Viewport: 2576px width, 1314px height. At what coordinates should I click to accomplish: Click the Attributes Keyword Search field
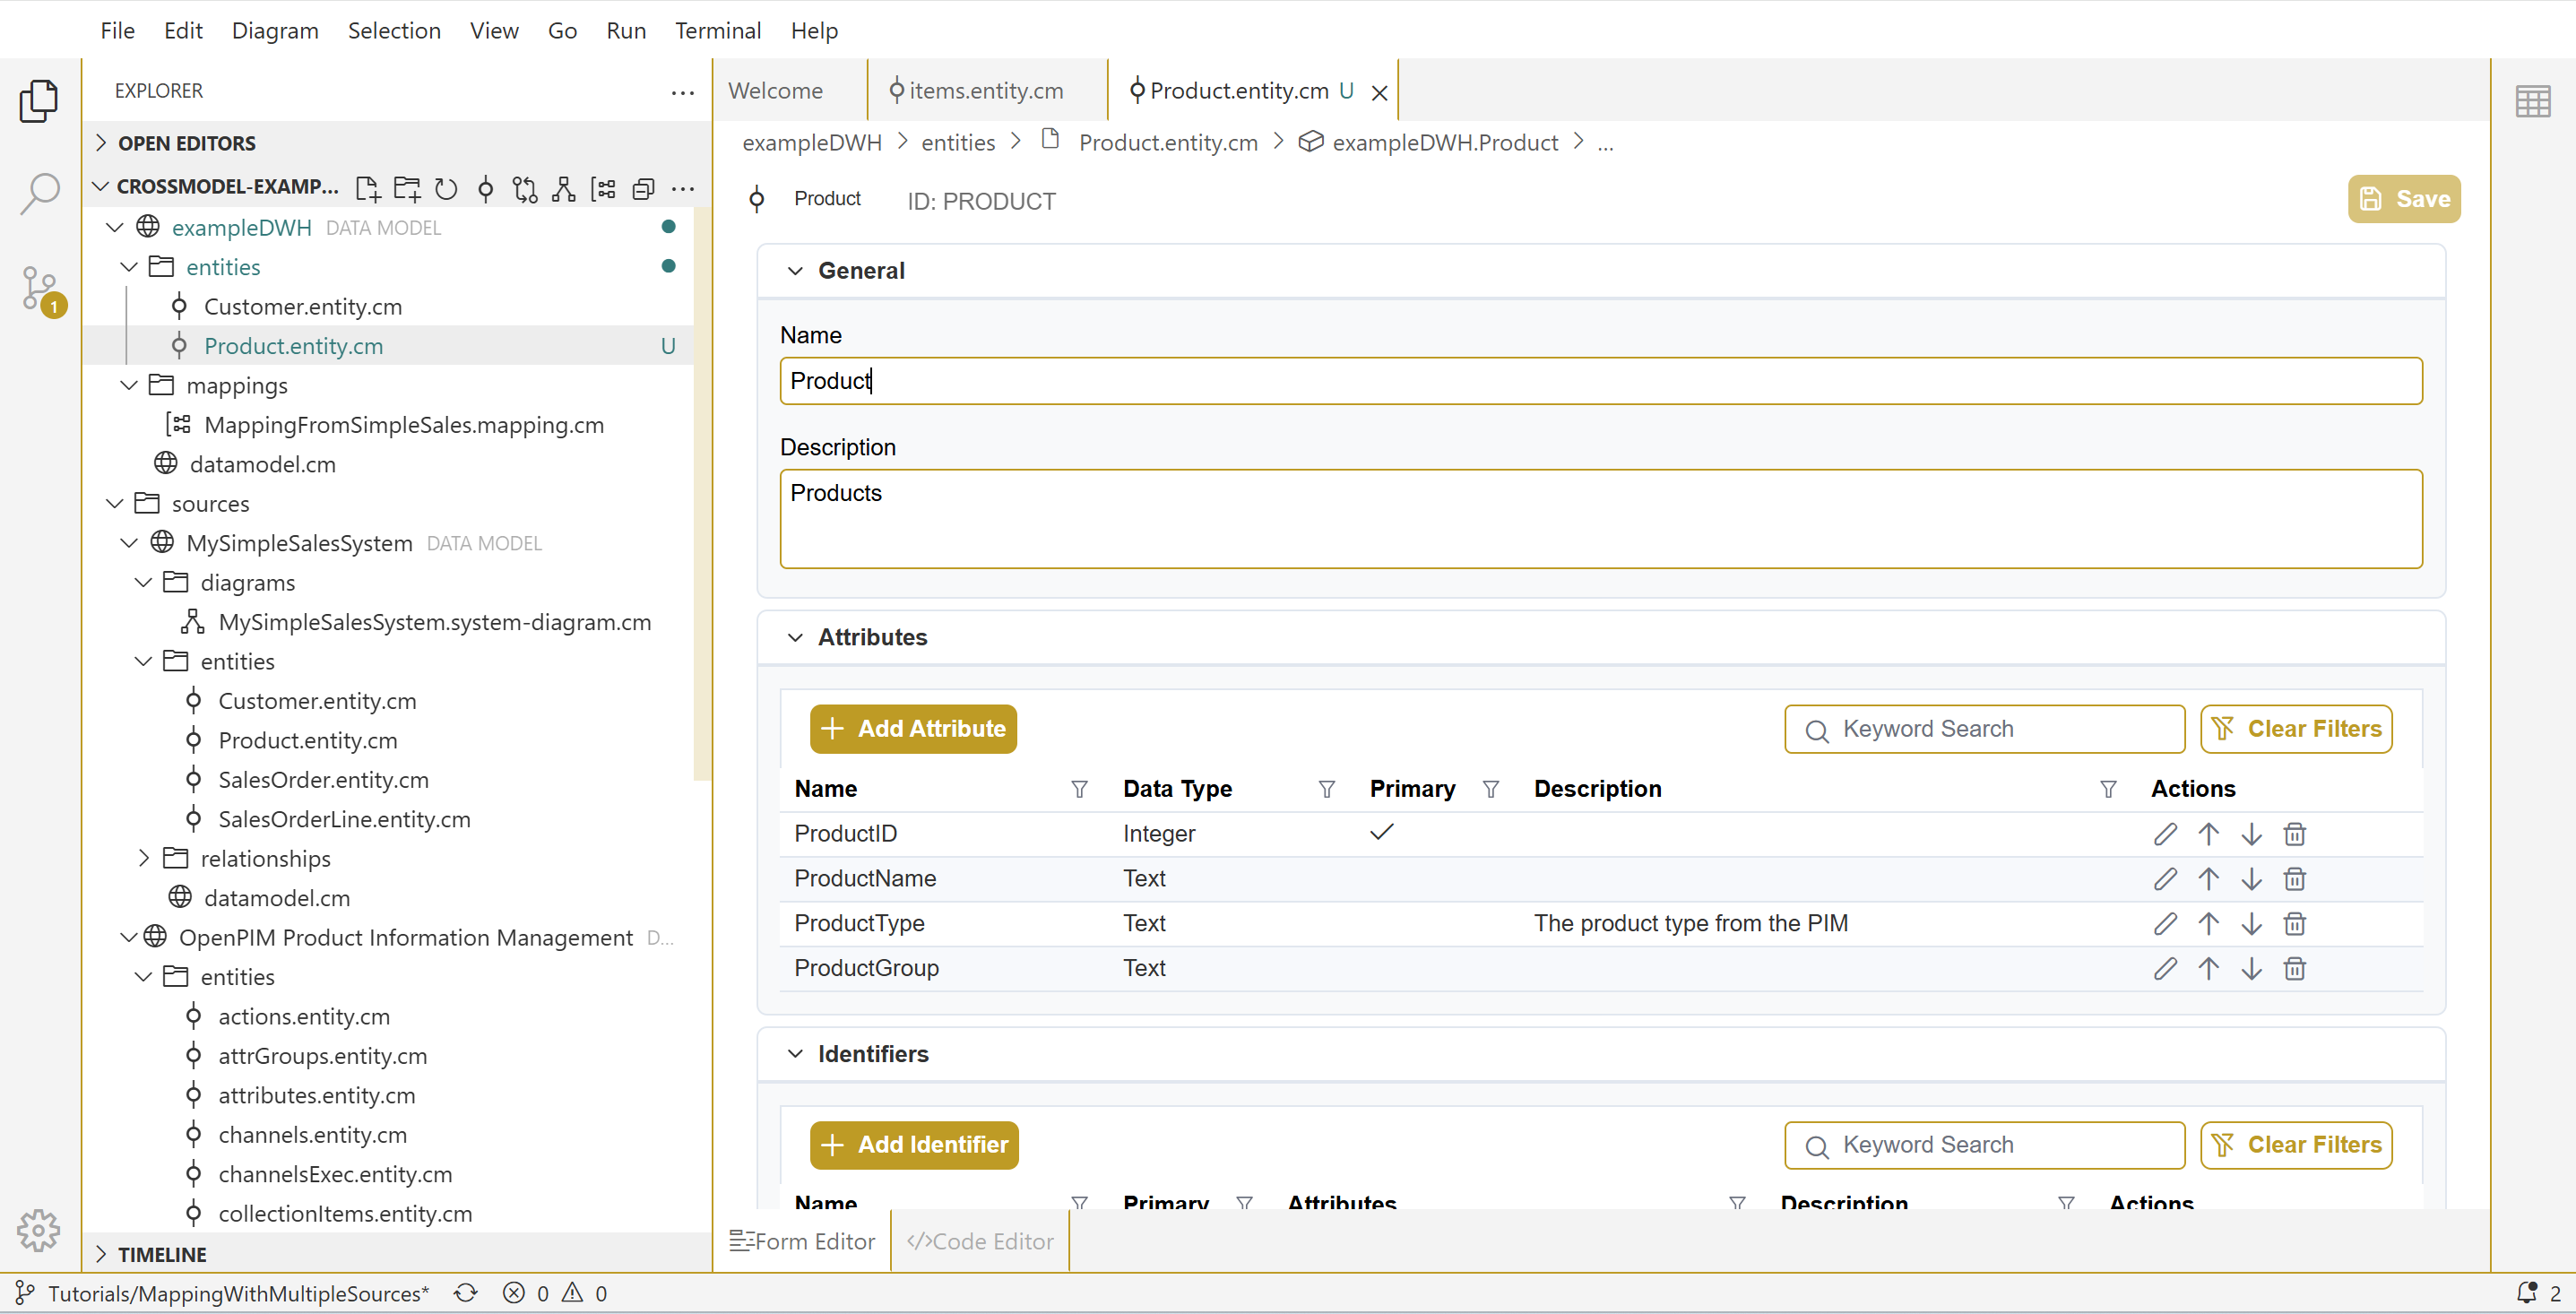point(1984,729)
